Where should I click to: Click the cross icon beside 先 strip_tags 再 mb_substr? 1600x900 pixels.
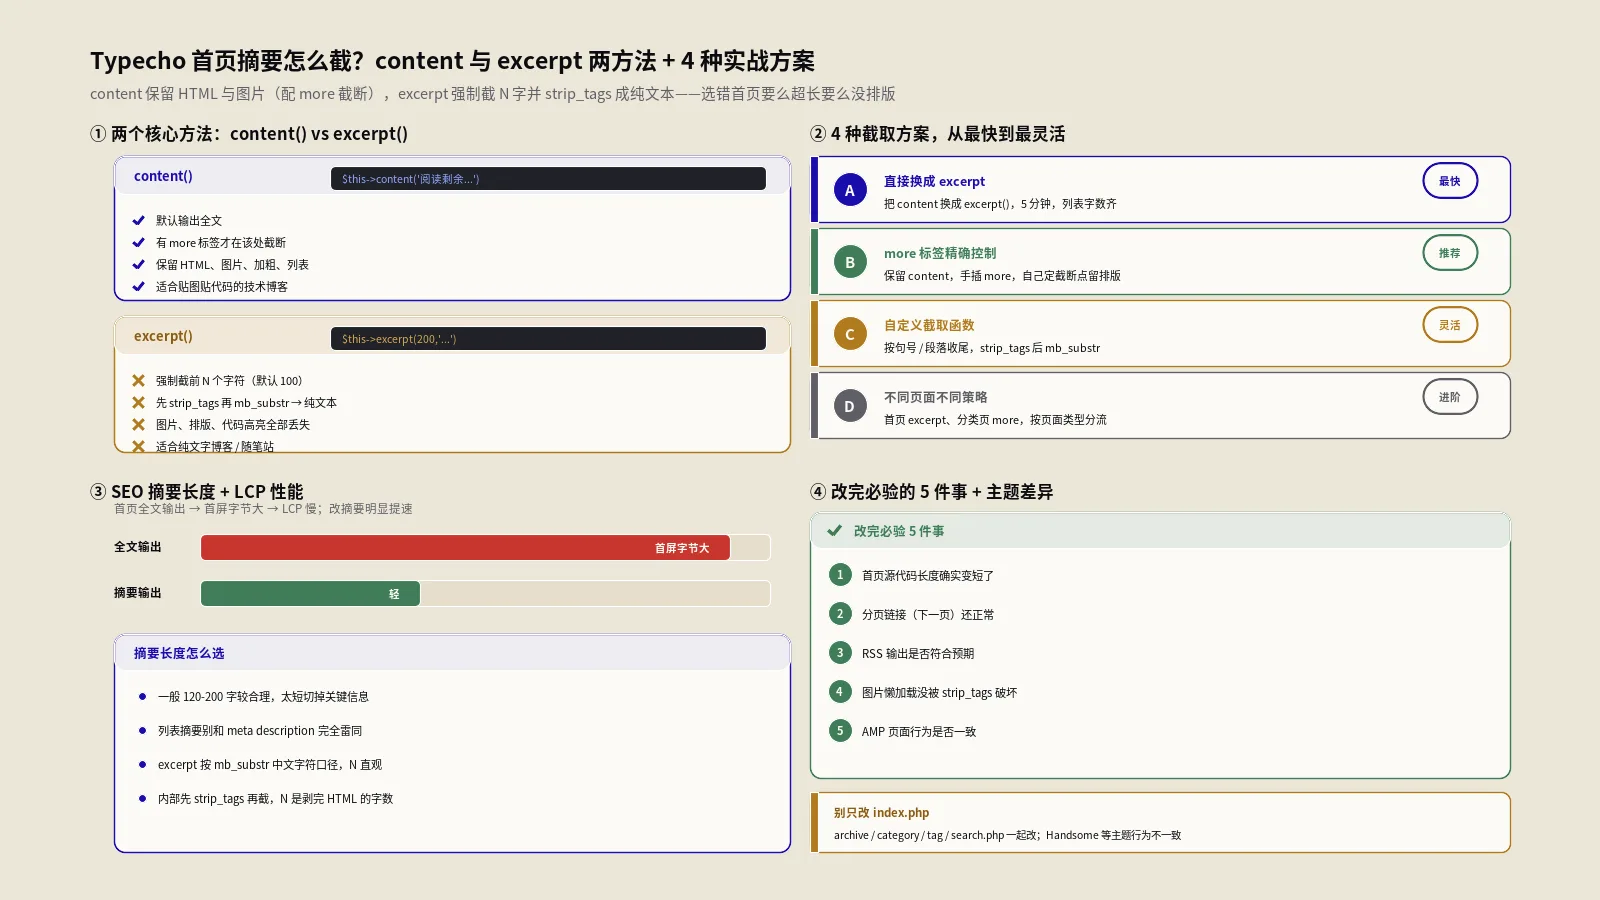[x=139, y=402]
